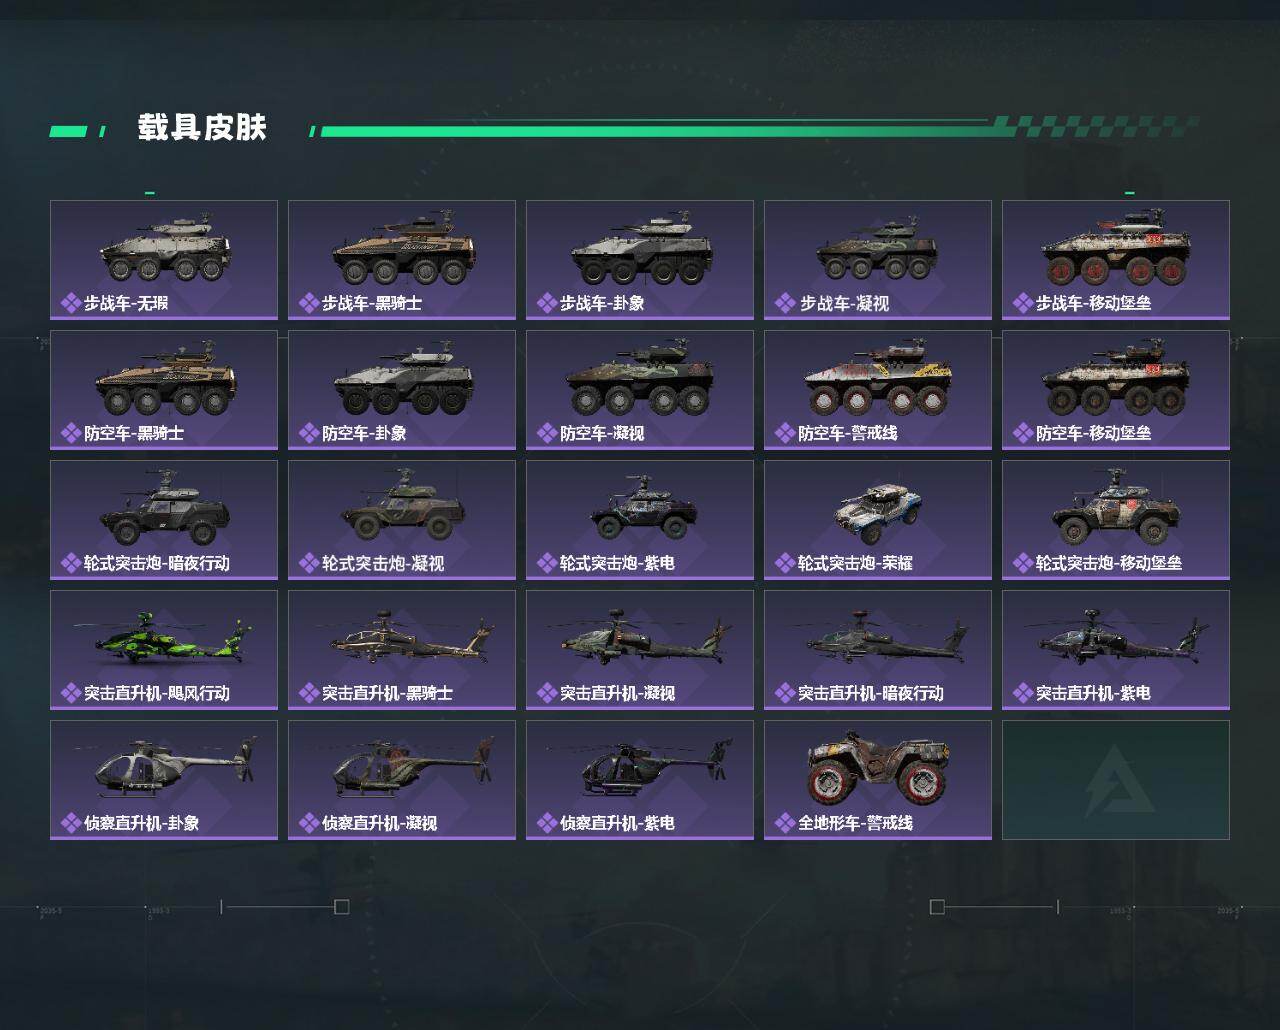
Task: Select the 步战车-无瑕 vehicle skin card
Action: click(x=164, y=260)
